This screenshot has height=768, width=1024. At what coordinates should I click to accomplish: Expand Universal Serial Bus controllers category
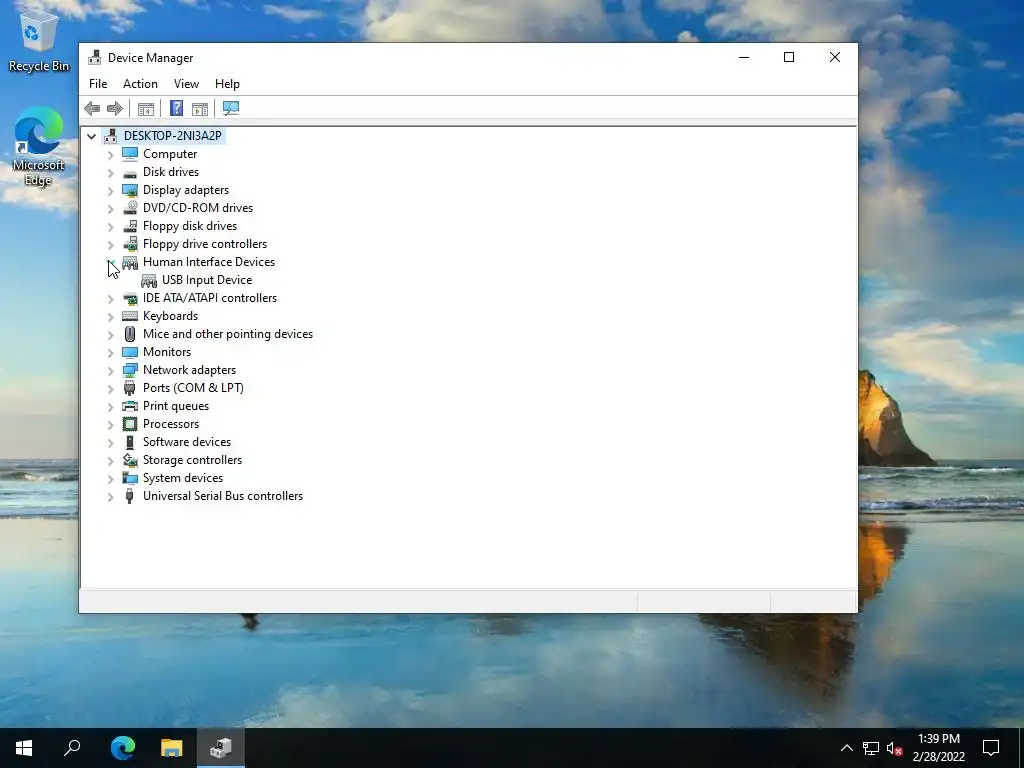tap(110, 497)
